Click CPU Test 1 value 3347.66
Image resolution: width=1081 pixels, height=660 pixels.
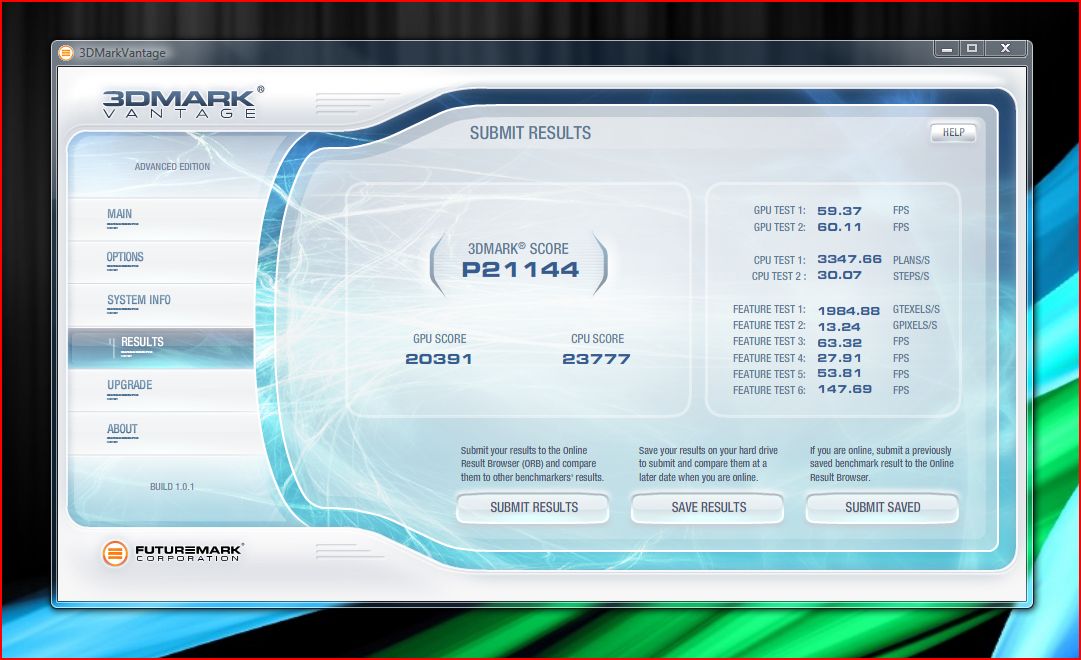(x=849, y=259)
